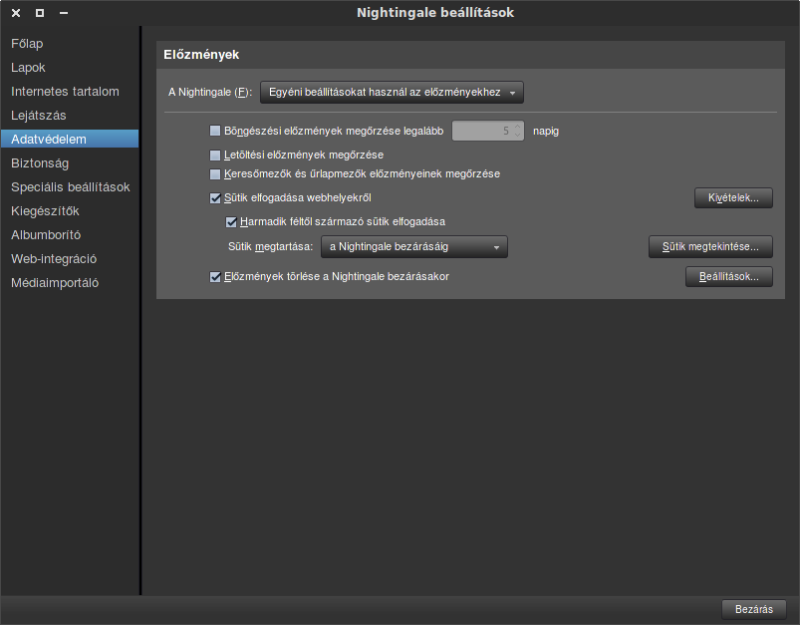Open the Főlap settings category

[x=27, y=44]
